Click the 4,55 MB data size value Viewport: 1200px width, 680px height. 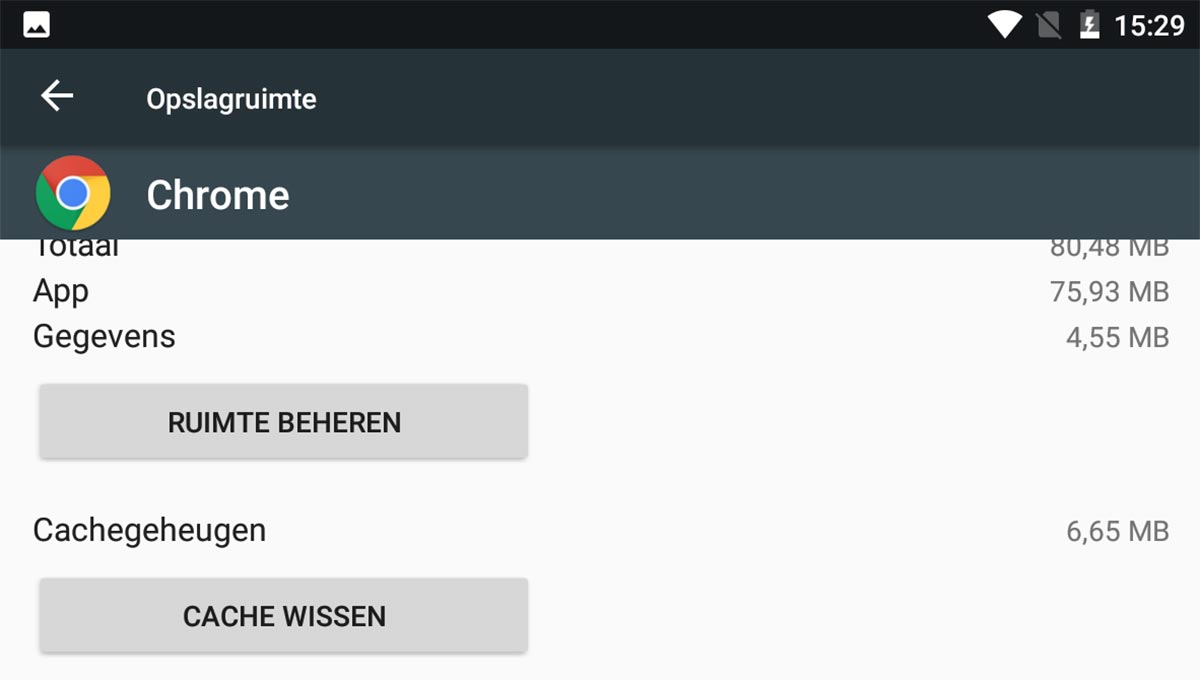point(1117,337)
